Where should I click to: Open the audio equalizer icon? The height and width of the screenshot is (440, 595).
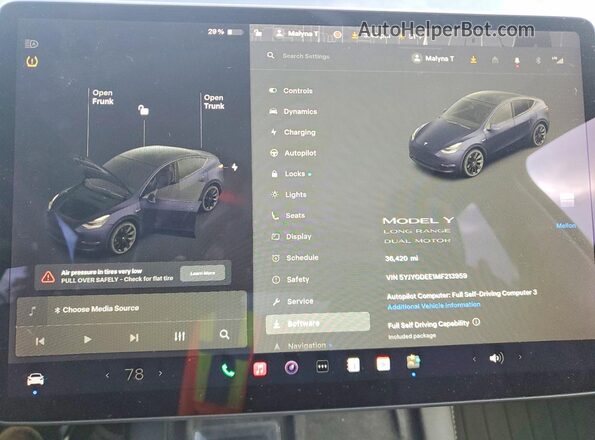179,336
